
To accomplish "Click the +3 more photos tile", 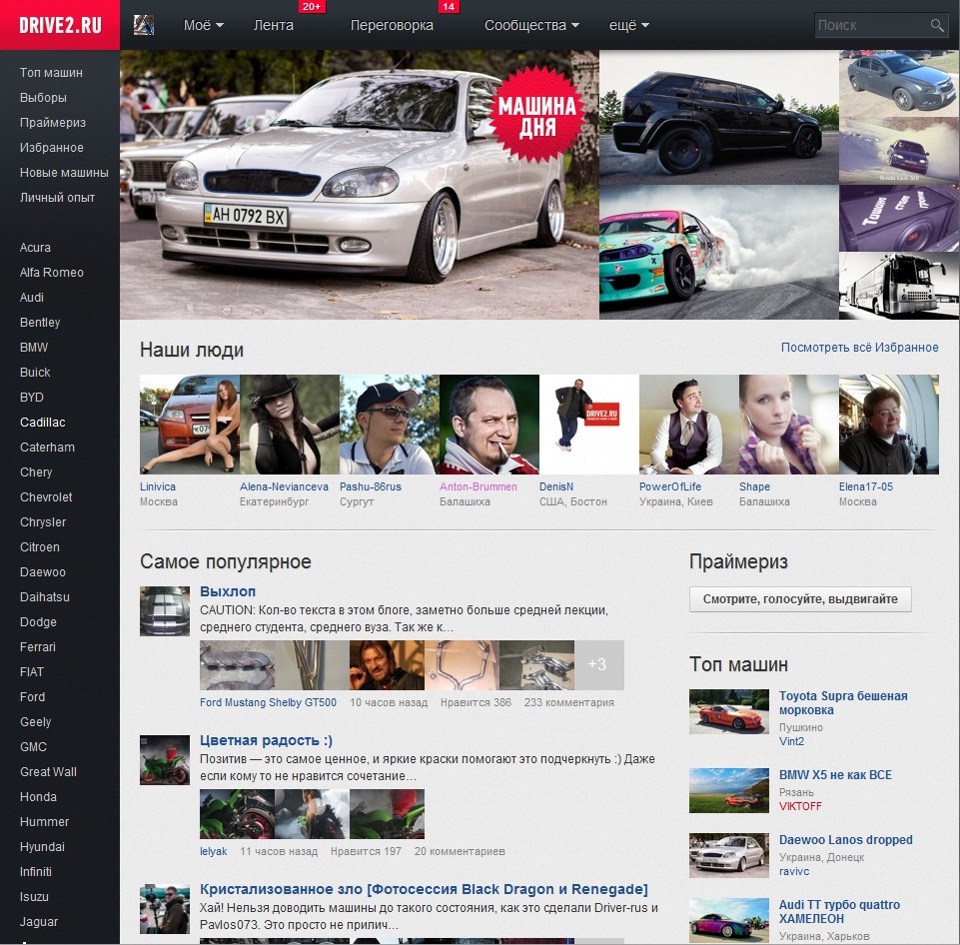I will 599,665.
